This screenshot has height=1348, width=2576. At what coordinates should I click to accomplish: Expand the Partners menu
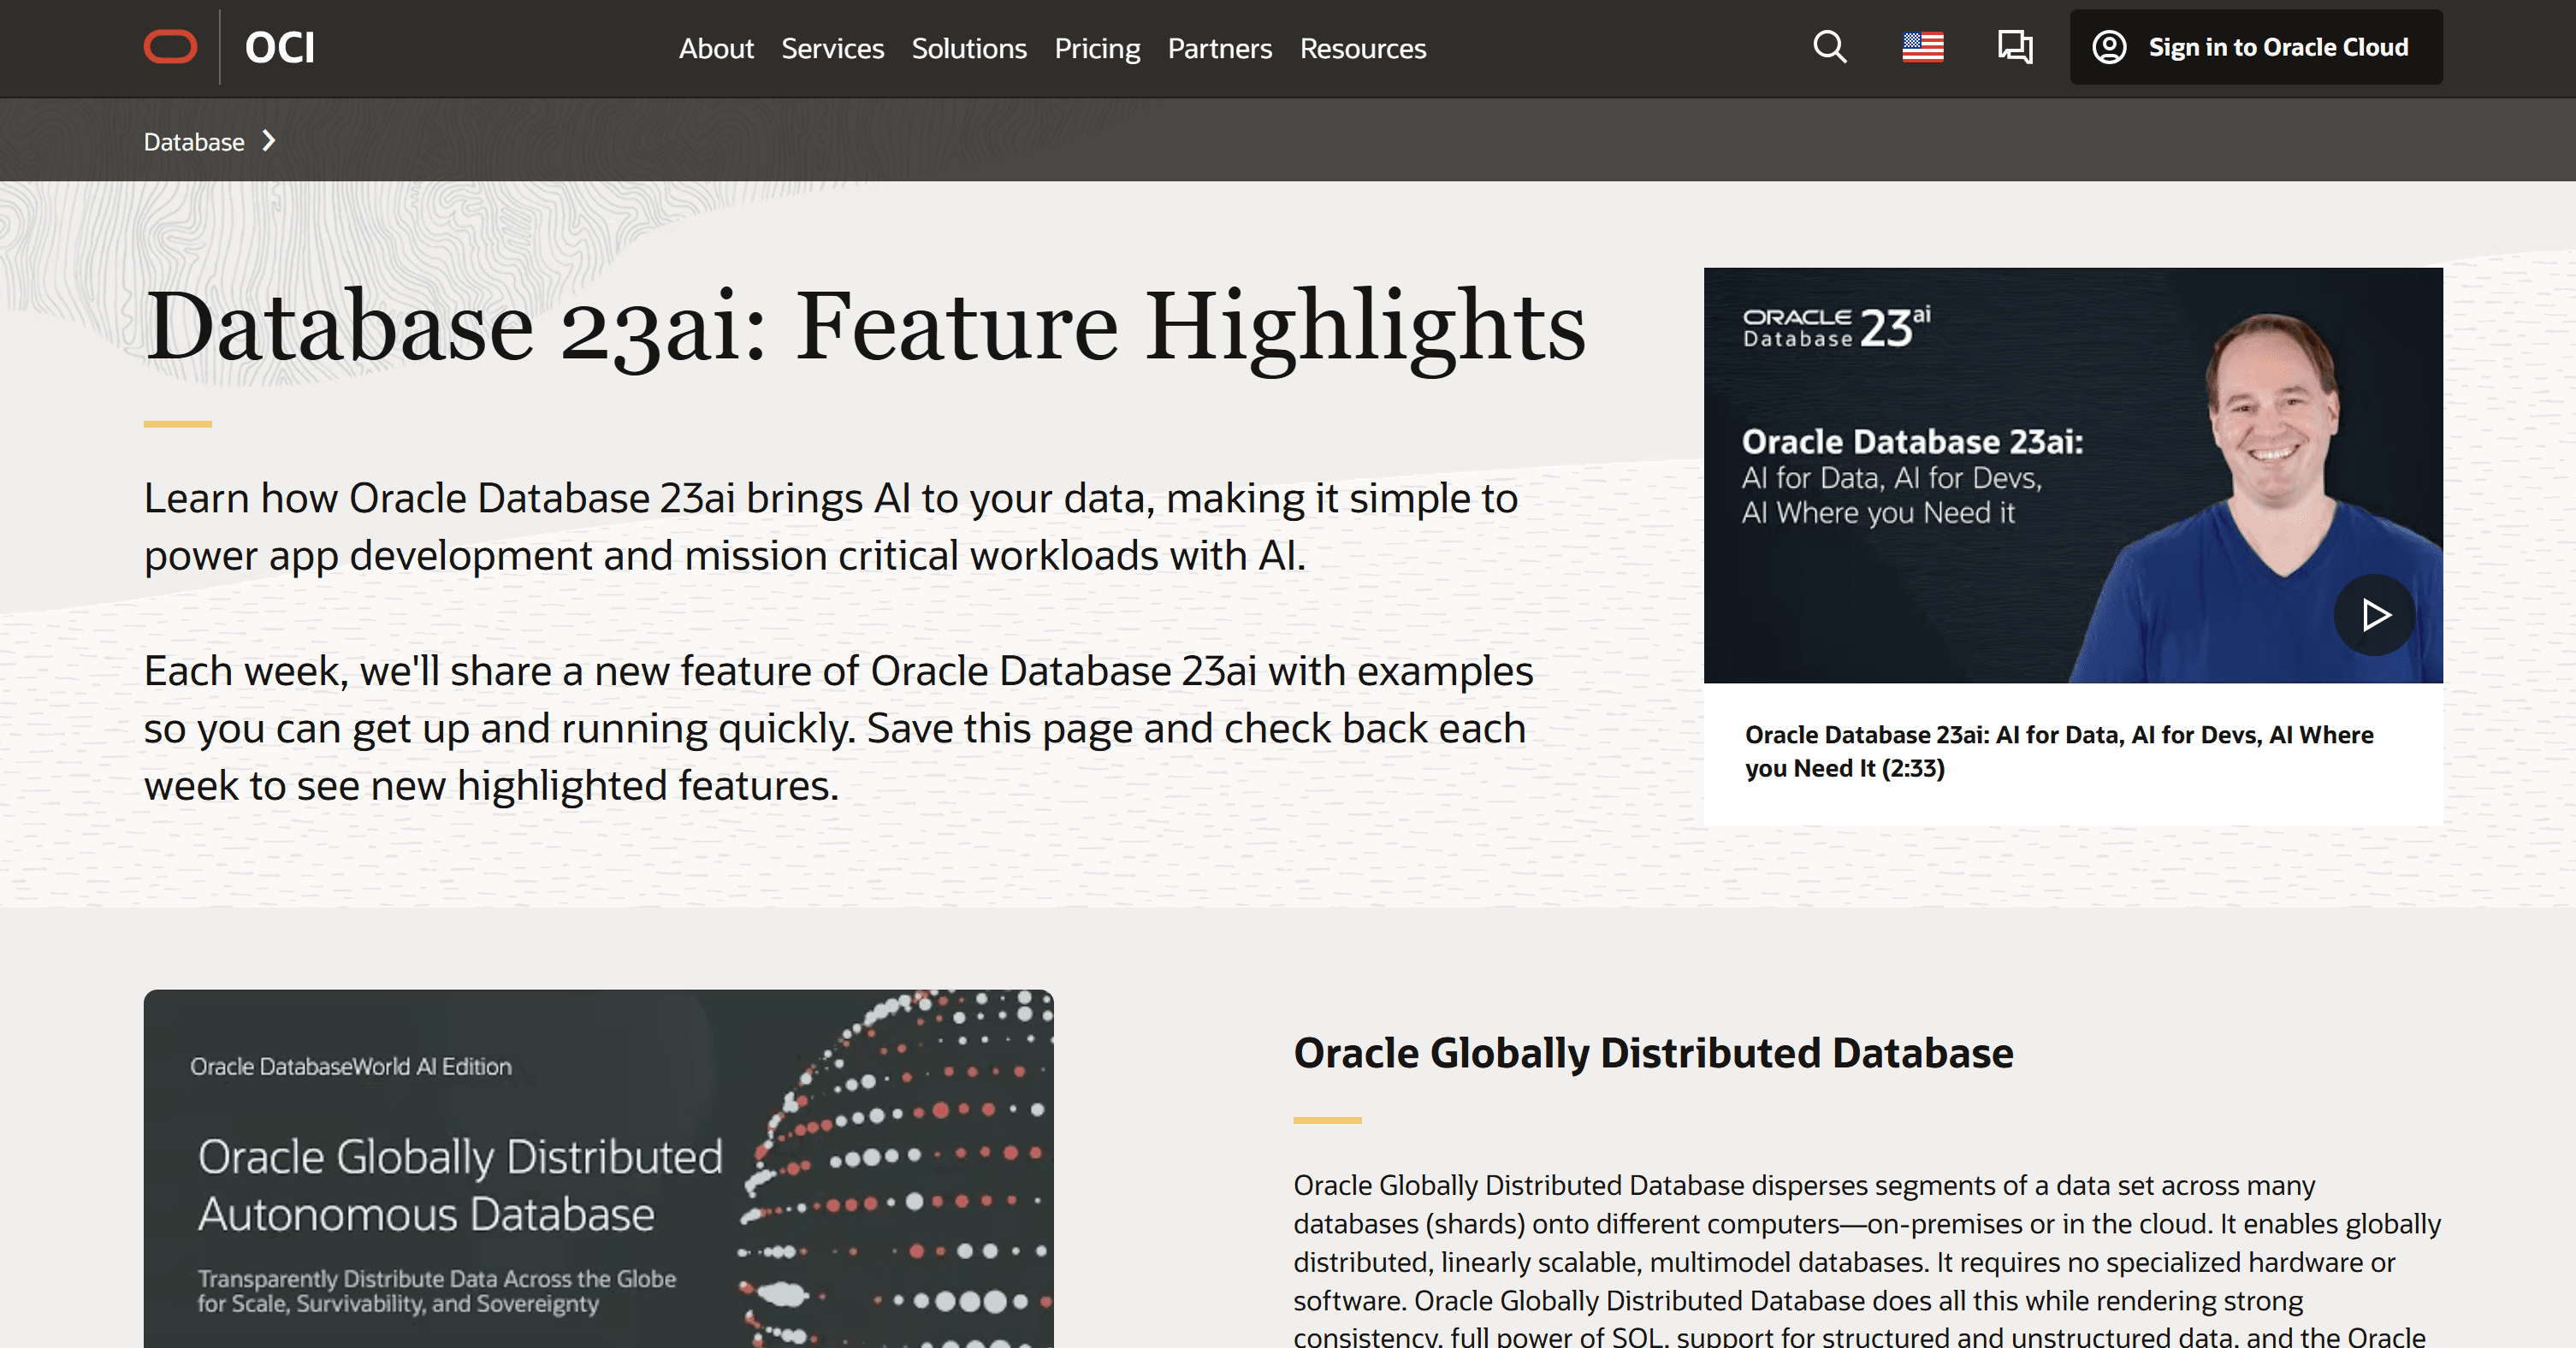1219,48
